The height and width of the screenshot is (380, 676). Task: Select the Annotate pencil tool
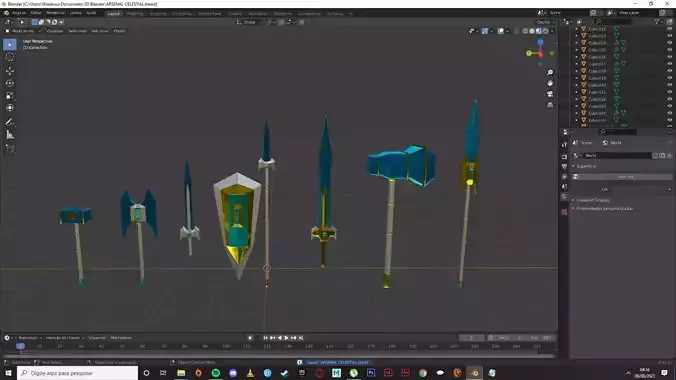pos(10,122)
